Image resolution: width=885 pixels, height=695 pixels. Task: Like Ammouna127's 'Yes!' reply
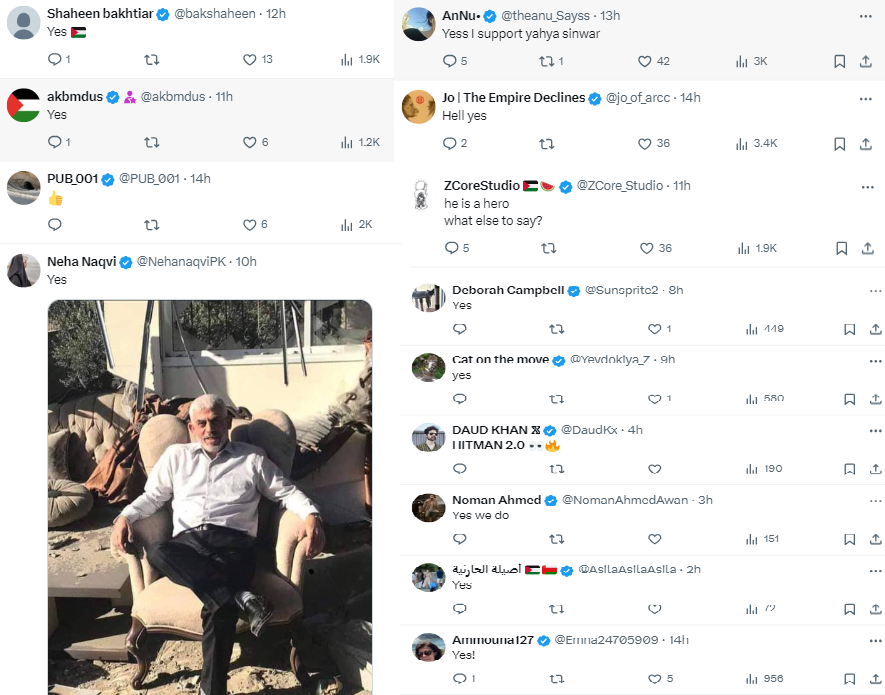coord(655,679)
